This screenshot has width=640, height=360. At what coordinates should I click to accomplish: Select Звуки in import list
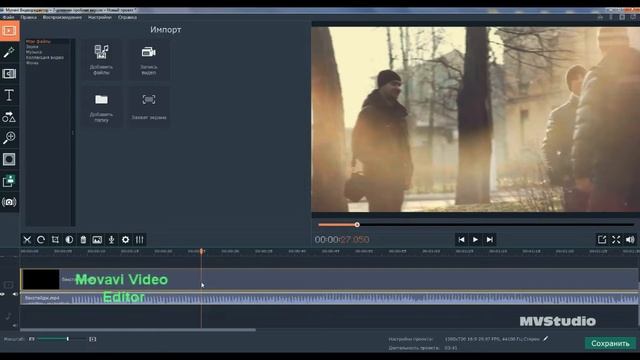(32, 47)
